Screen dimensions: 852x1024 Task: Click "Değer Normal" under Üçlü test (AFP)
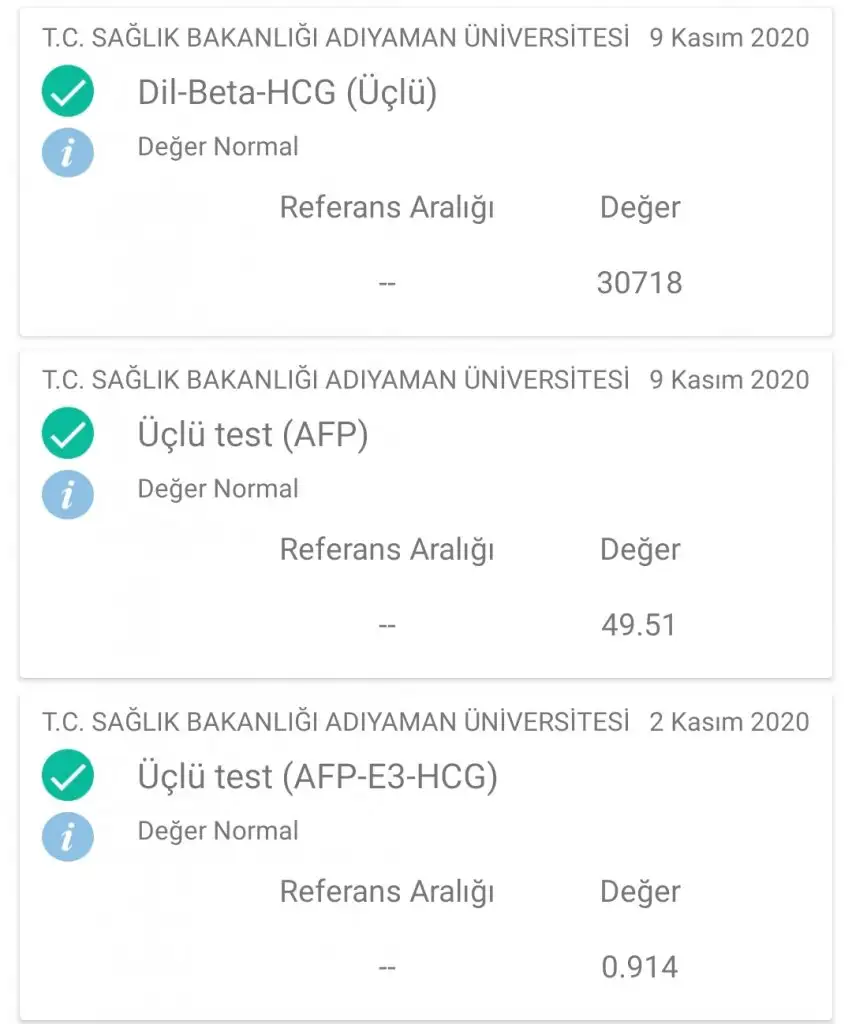pyautogui.click(x=218, y=489)
